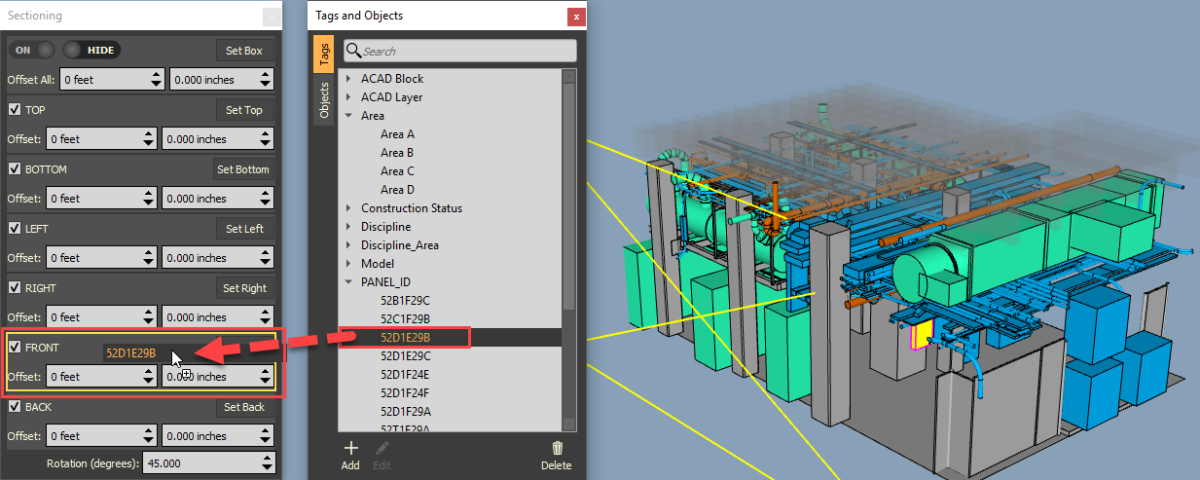The image size is (1200, 480).
Task: Click the Edit pencil icon
Action: pyautogui.click(x=382, y=449)
